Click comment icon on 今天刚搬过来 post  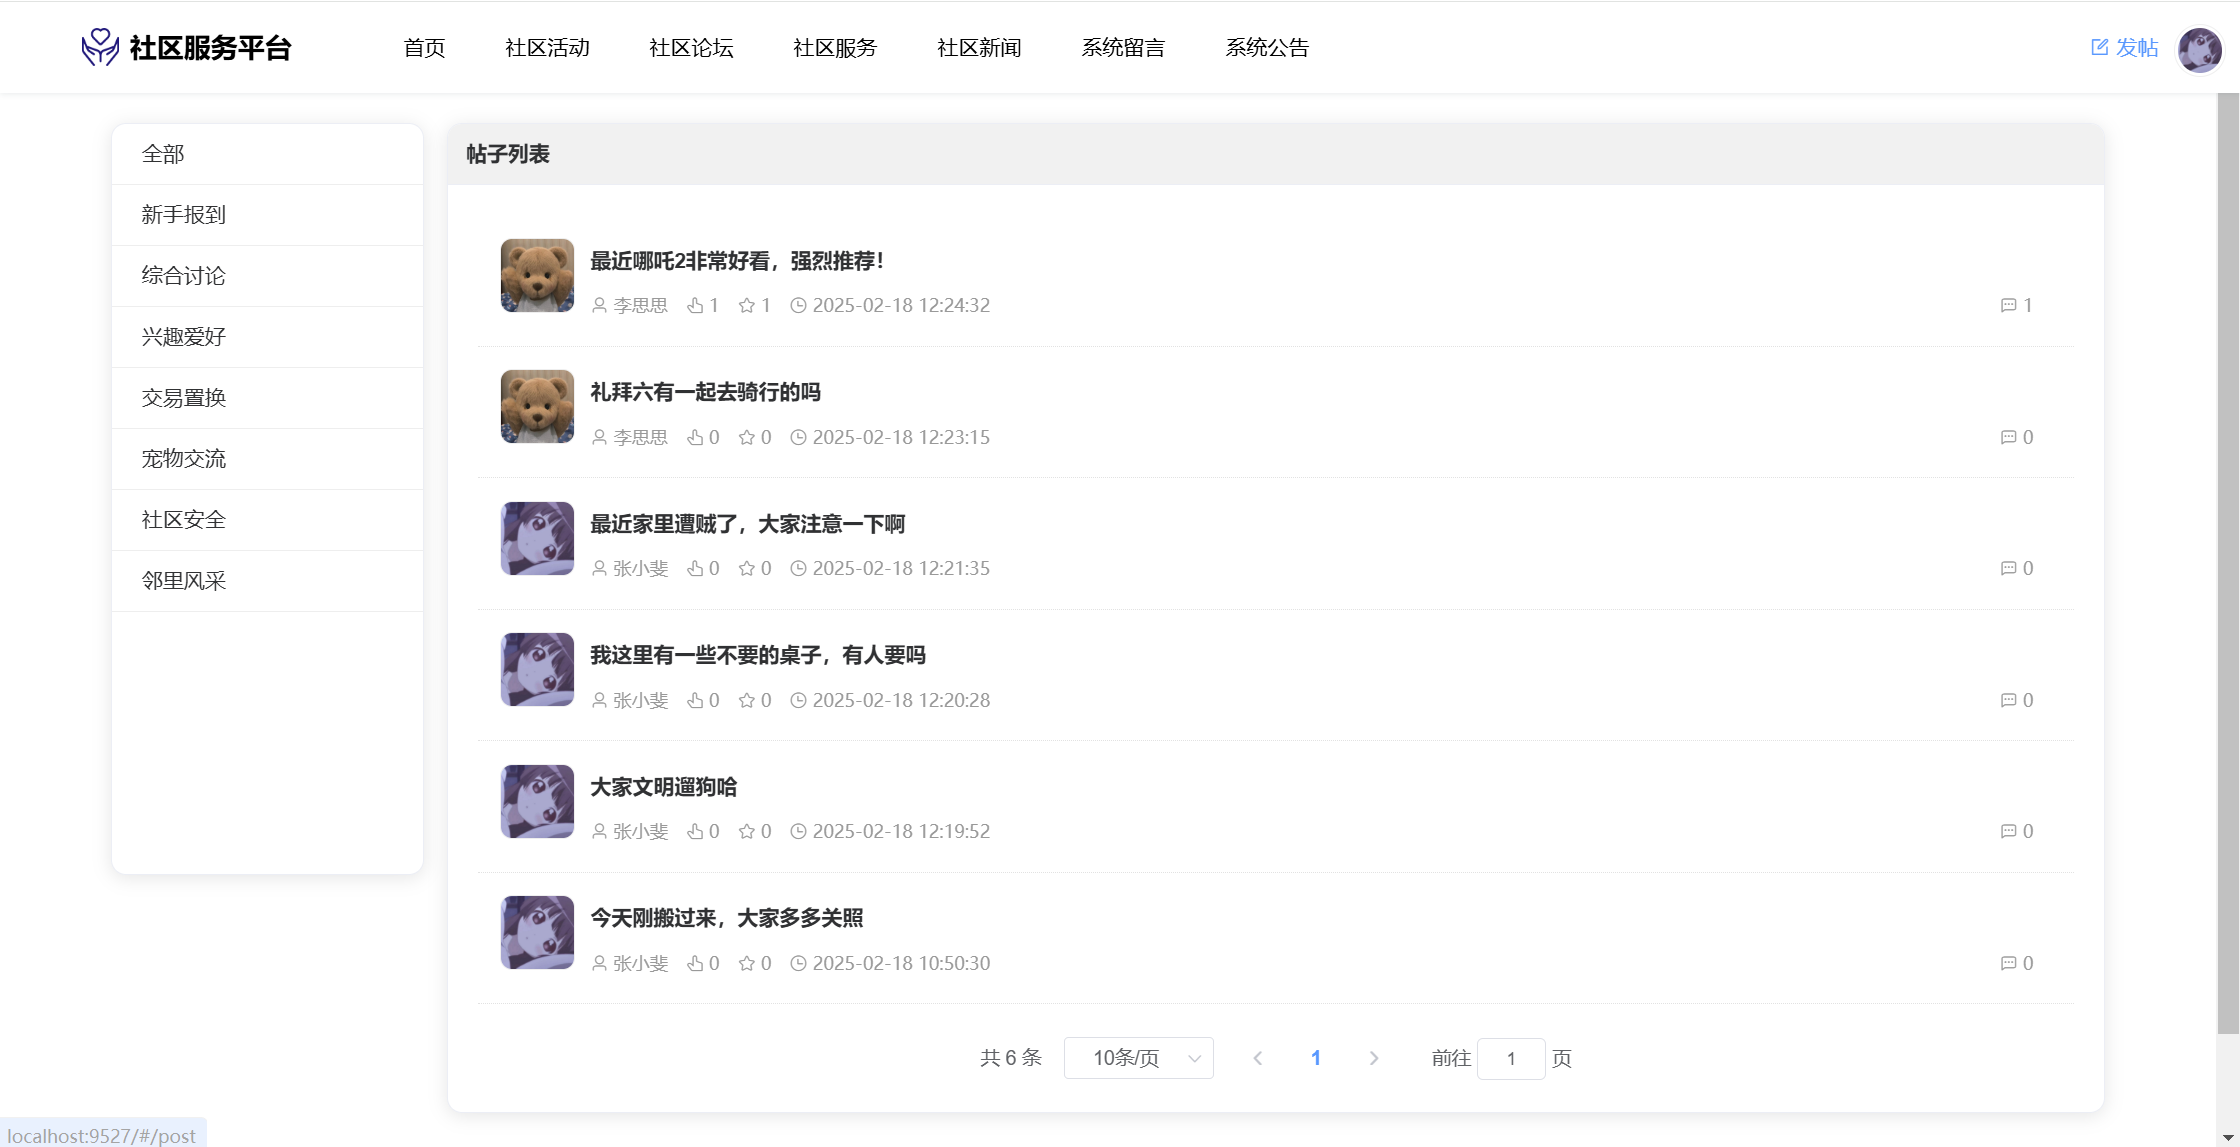click(x=2008, y=963)
